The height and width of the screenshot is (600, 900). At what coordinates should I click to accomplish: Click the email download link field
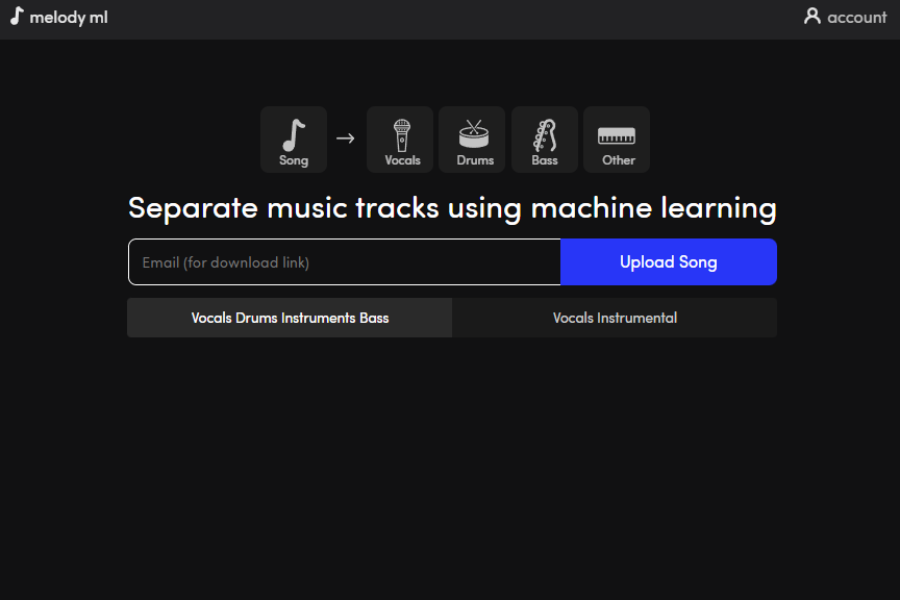pos(344,261)
